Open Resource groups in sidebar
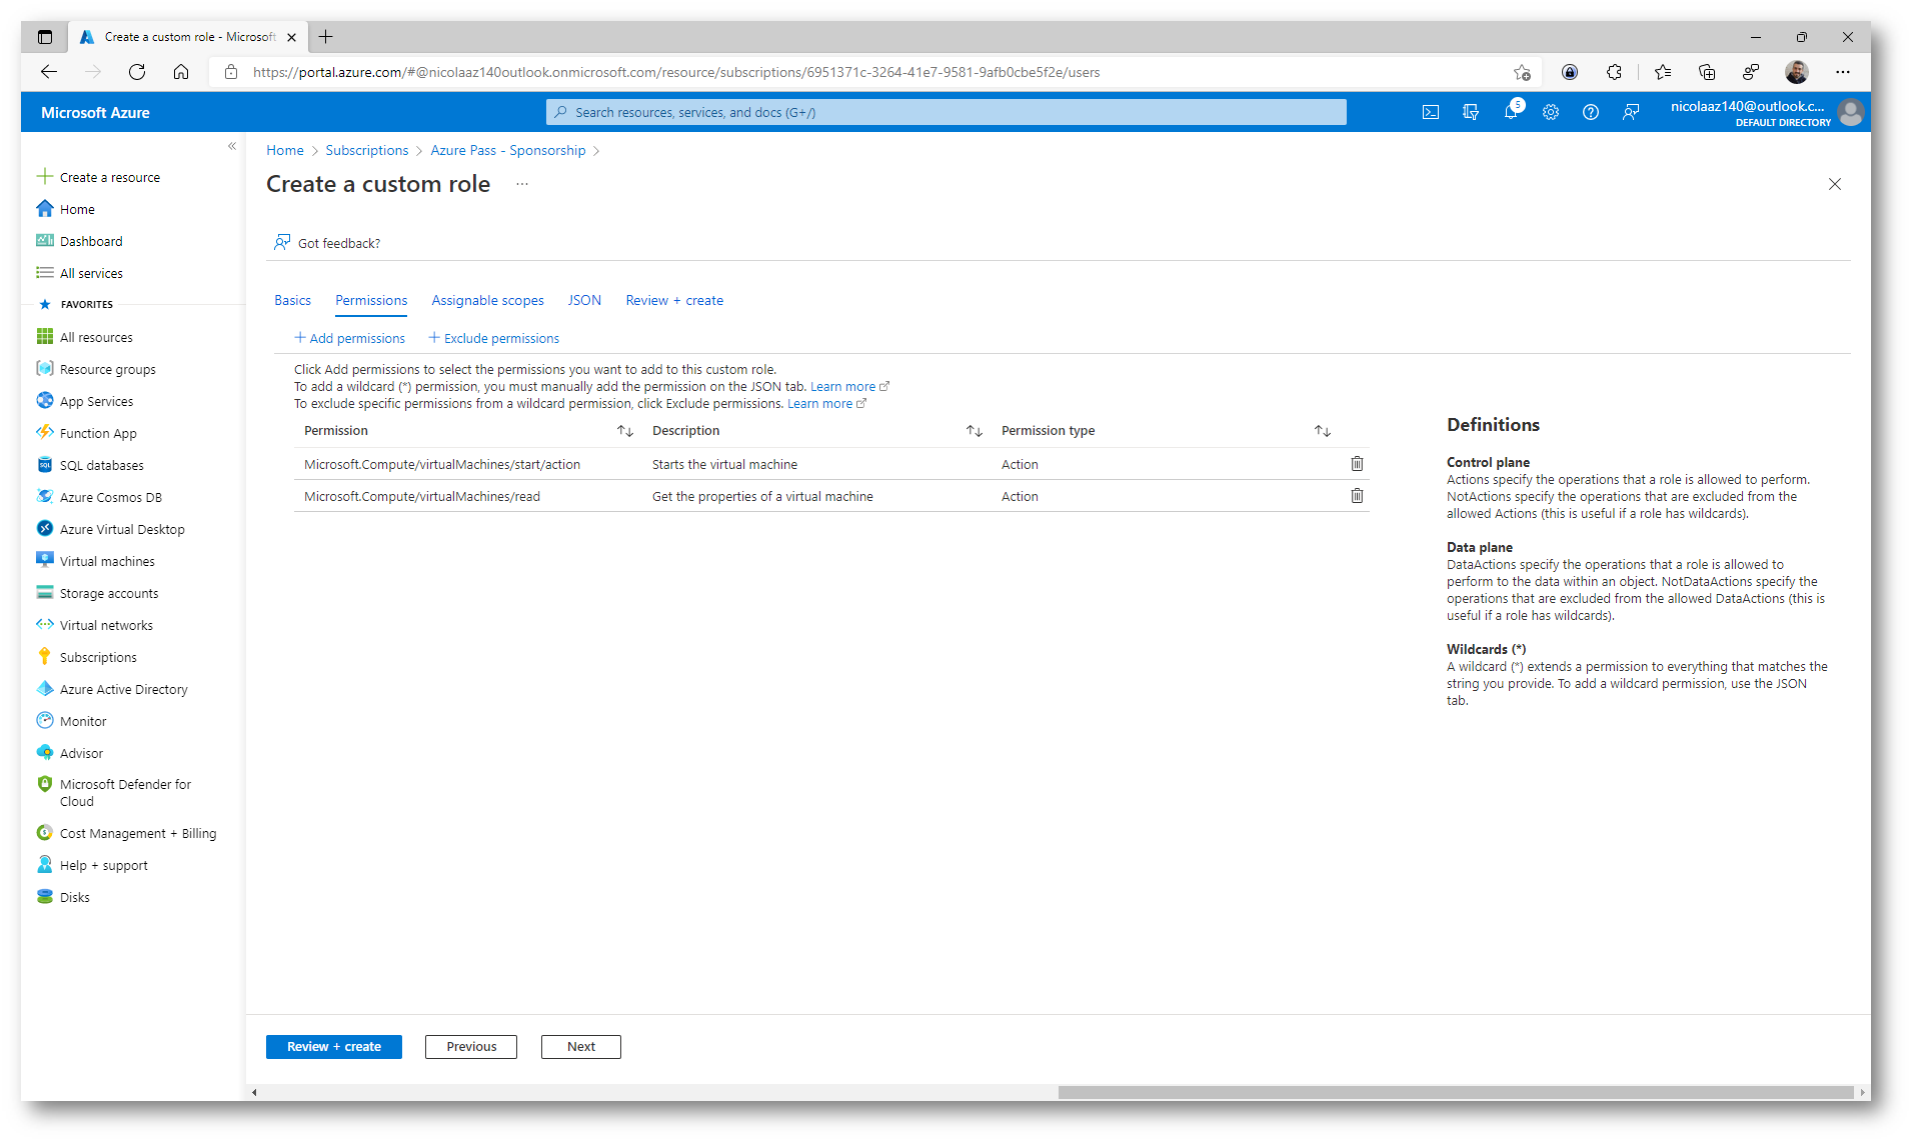Viewport: 1913px width, 1143px height. (x=96, y=369)
